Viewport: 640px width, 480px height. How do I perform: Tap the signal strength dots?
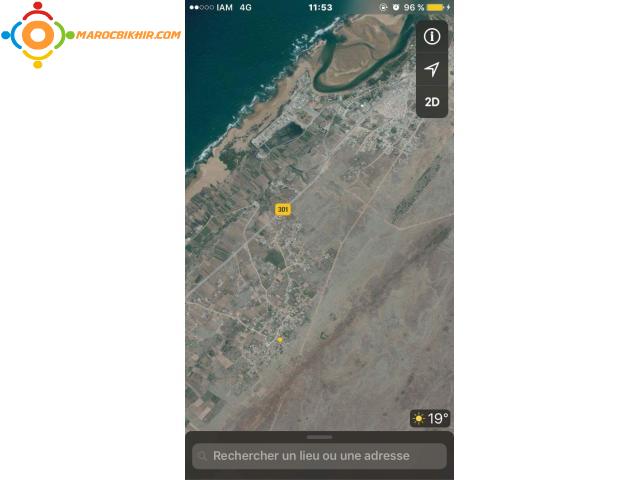202,7
